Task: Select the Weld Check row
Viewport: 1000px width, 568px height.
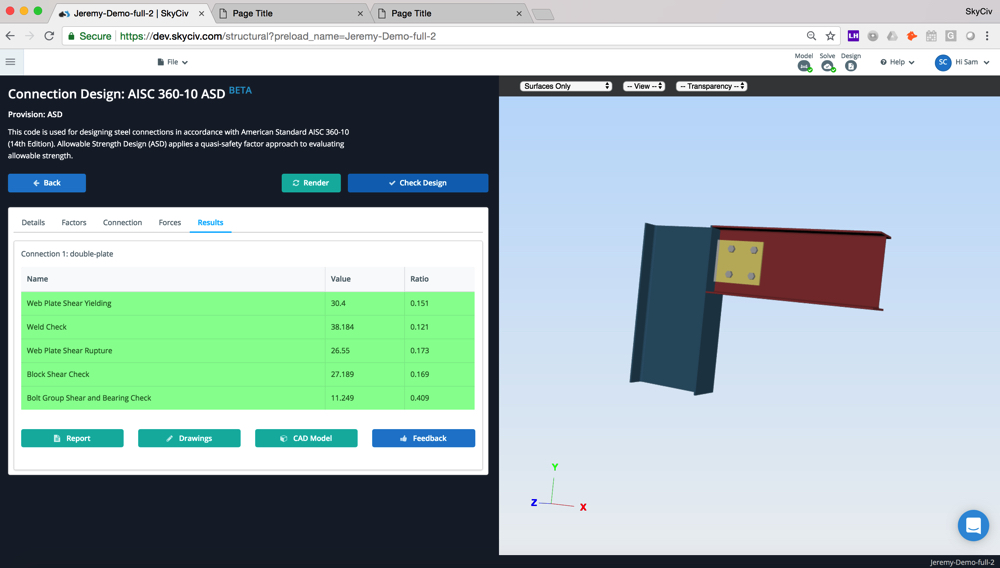Action: coord(248,327)
